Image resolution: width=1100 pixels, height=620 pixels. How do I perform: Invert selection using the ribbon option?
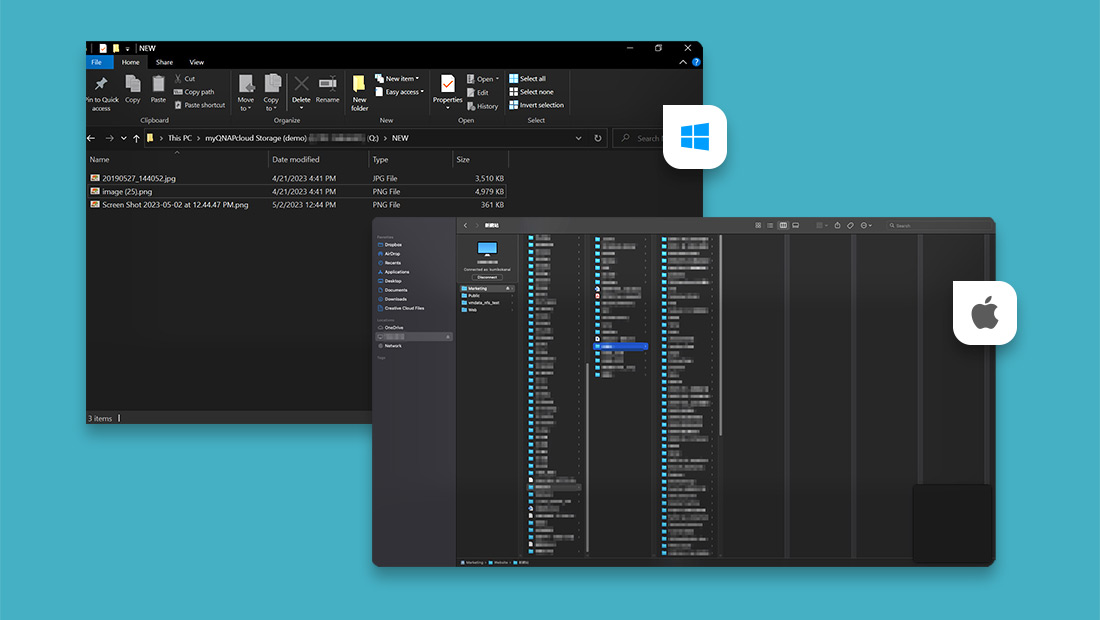pyautogui.click(x=540, y=105)
